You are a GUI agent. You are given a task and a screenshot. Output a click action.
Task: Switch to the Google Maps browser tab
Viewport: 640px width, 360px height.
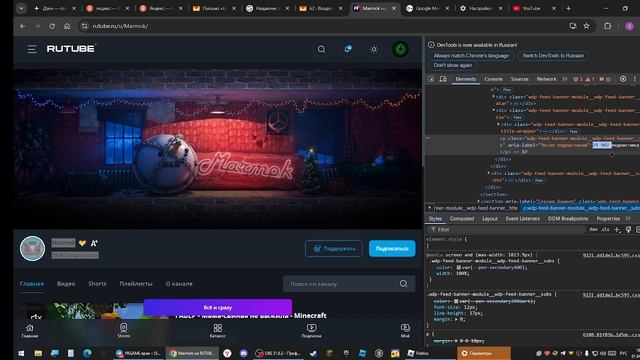pyautogui.click(x=428, y=8)
